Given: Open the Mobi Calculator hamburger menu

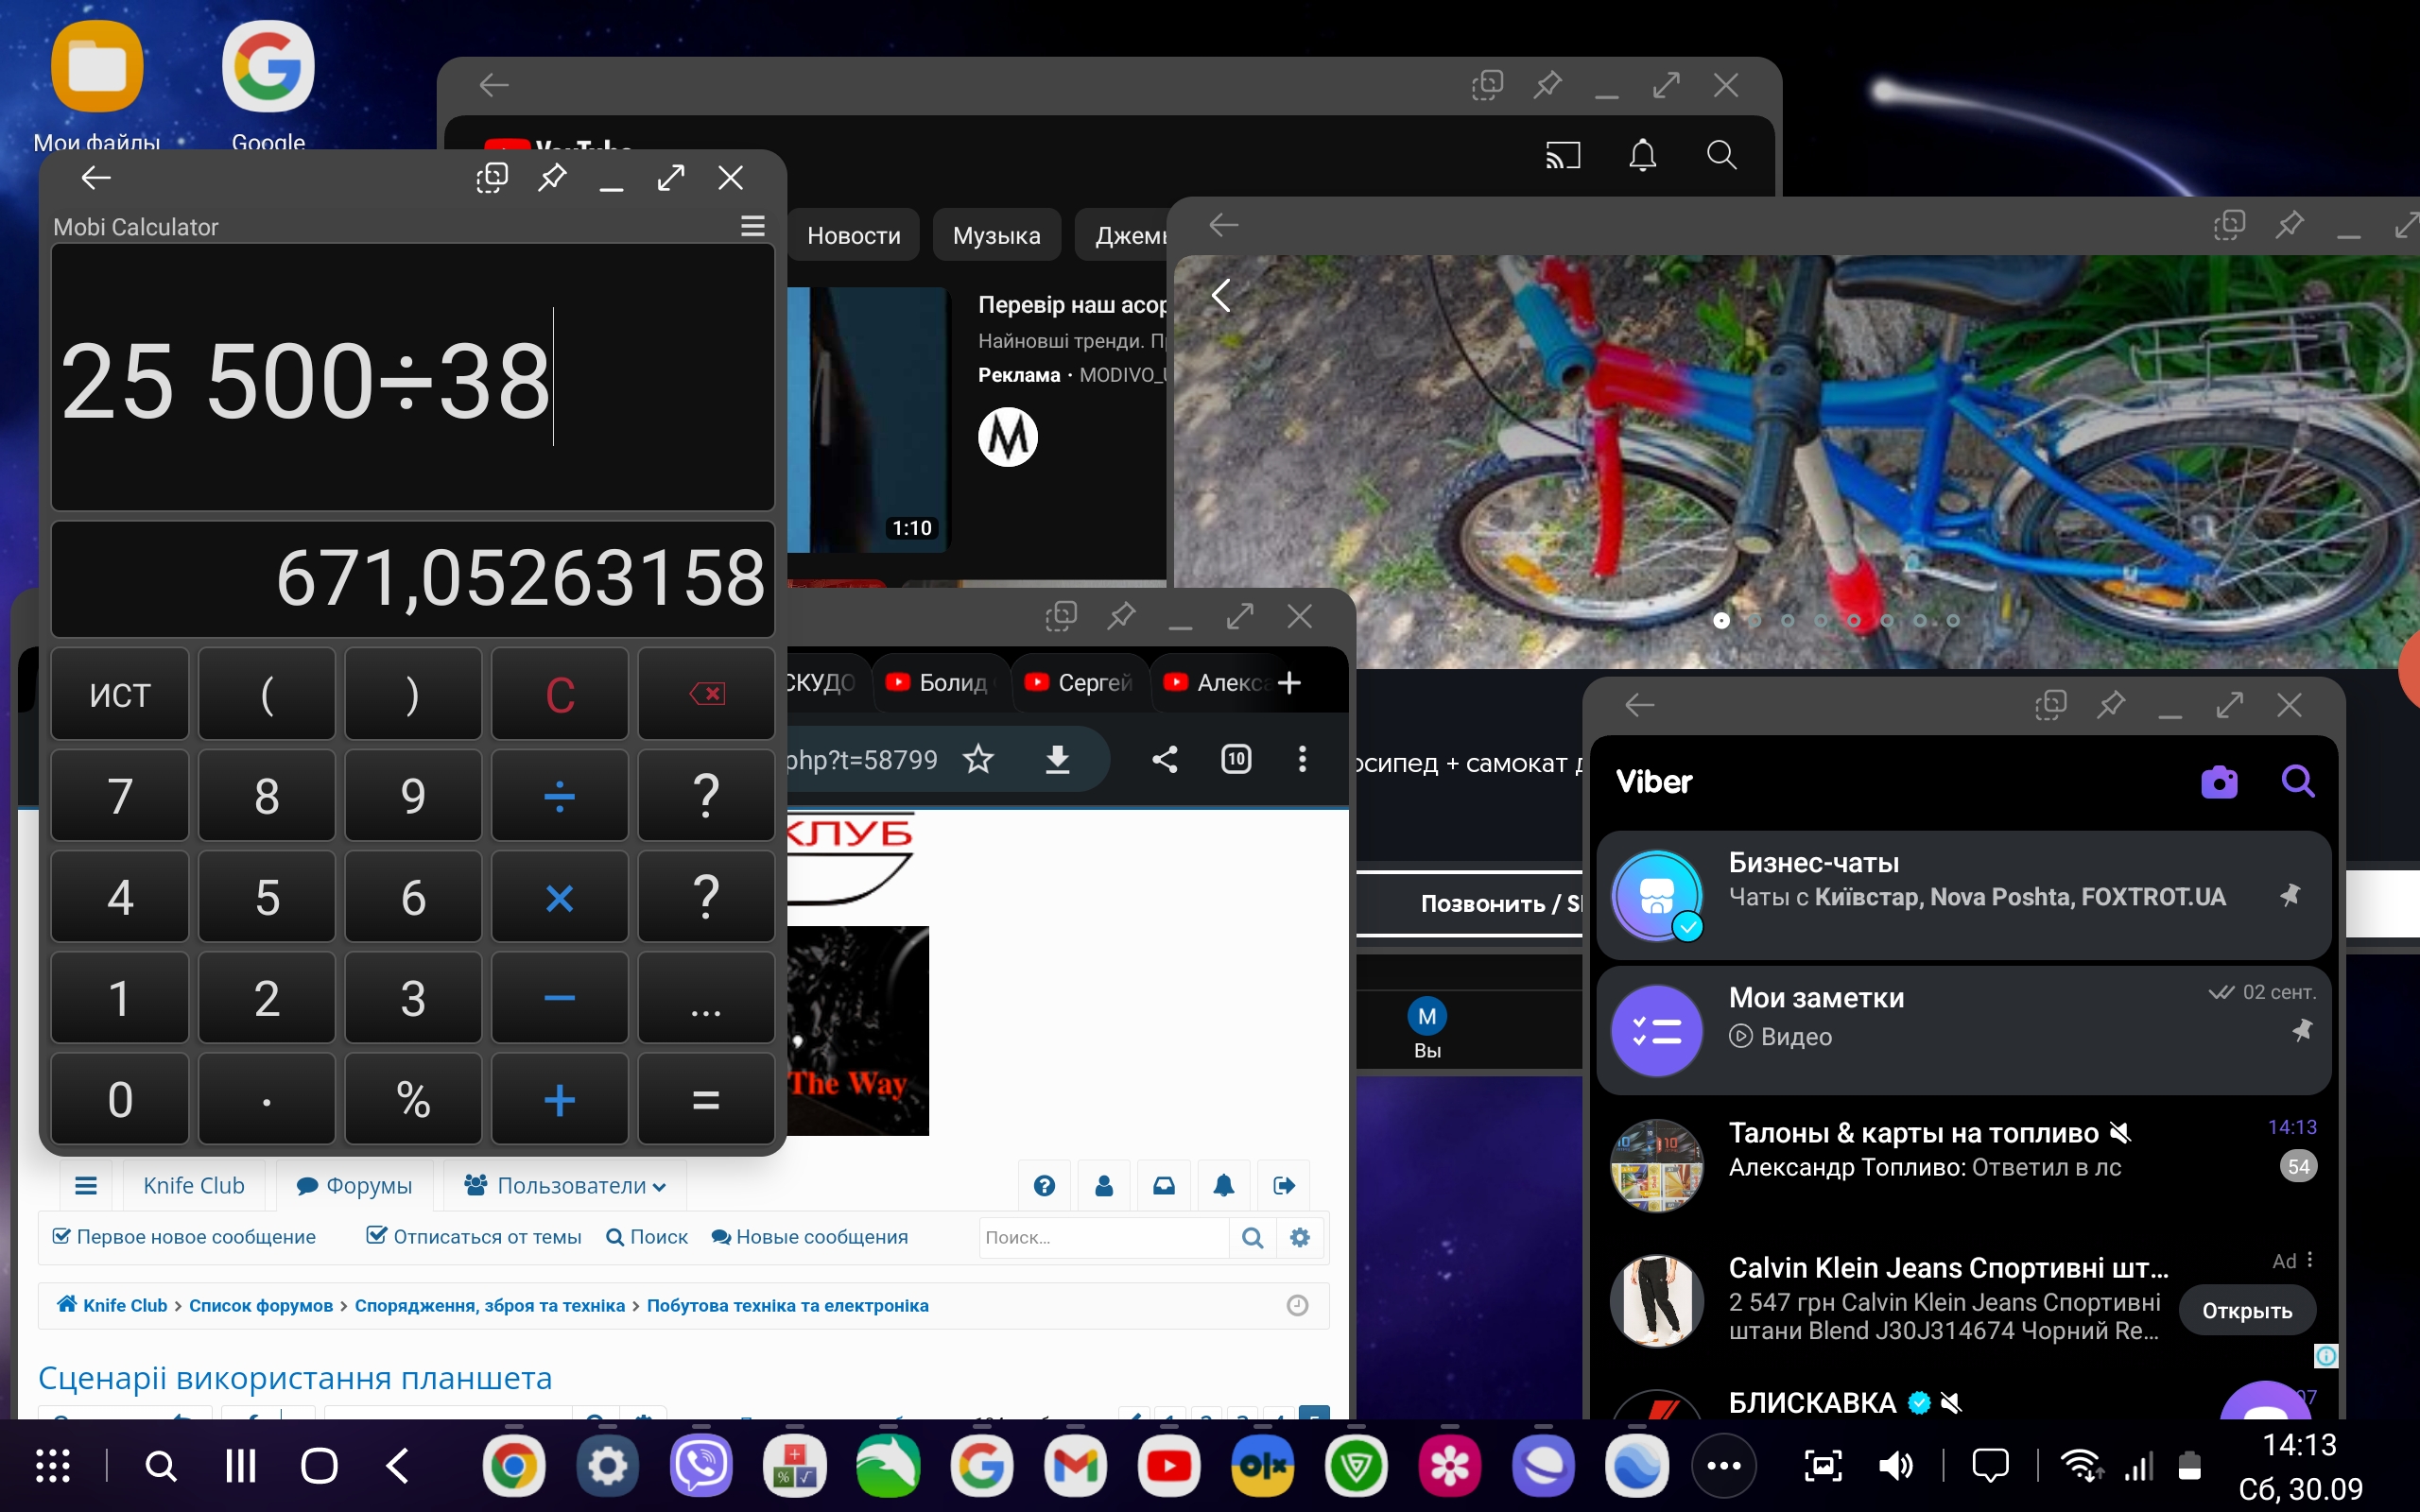Looking at the screenshot, I should [752, 226].
